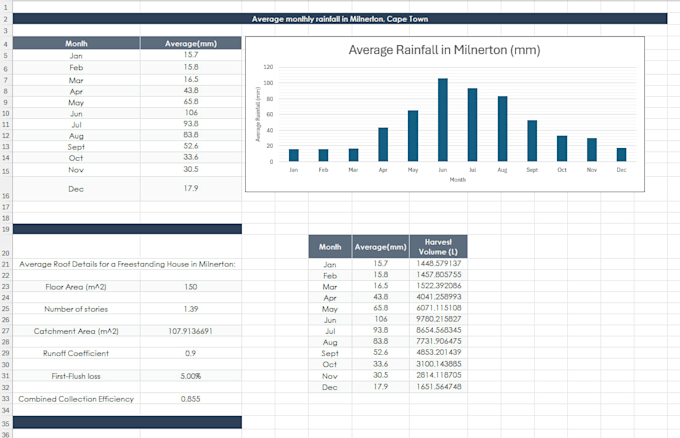
Task: Click the vertical axis title 'Average Rainfall (mm)'
Action: click(258, 114)
